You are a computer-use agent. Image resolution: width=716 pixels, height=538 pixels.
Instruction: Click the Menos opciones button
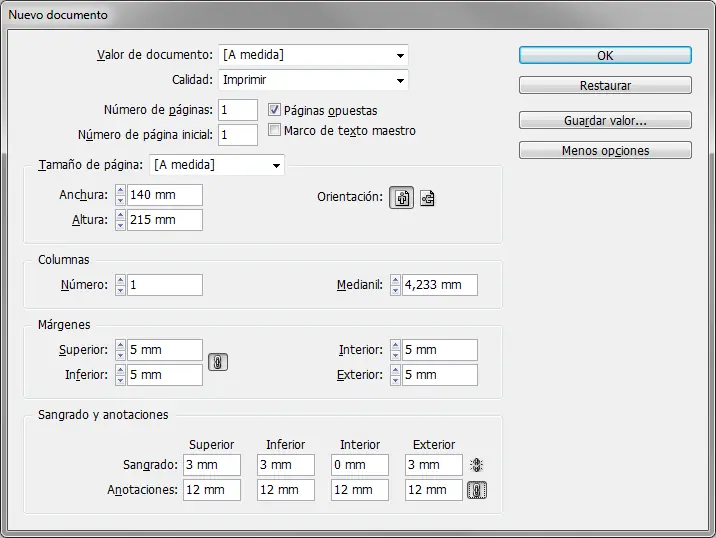click(605, 150)
